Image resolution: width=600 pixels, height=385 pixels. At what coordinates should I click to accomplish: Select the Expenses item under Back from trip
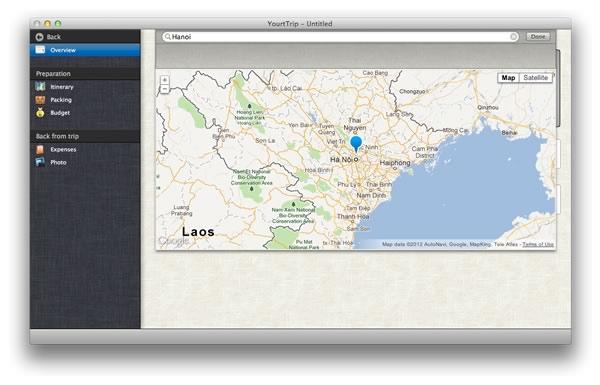coord(85,149)
